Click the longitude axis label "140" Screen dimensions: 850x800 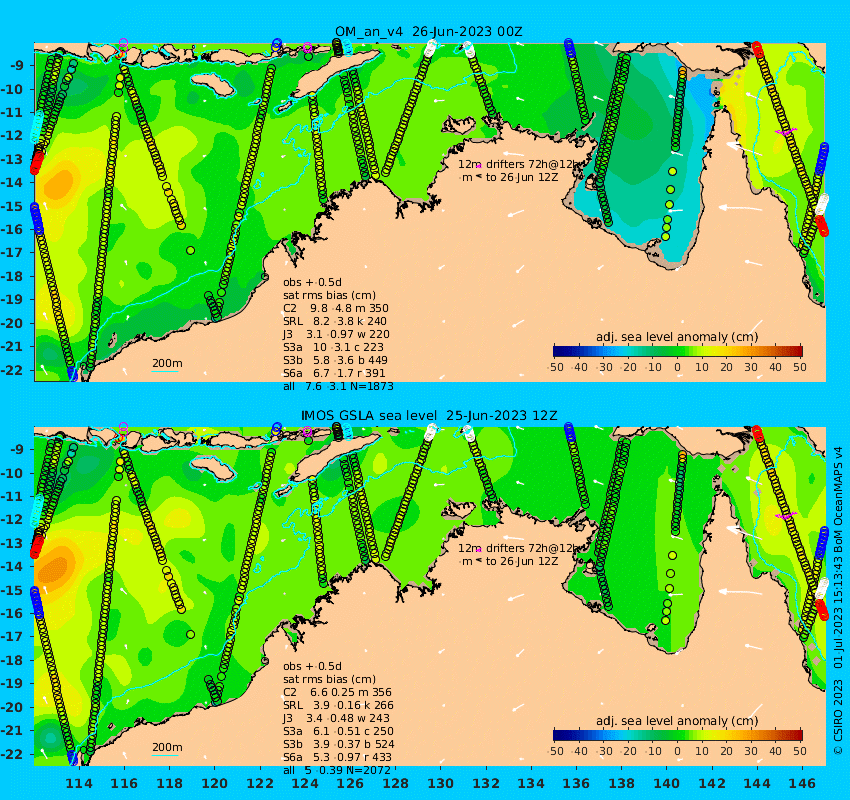(x=667, y=783)
